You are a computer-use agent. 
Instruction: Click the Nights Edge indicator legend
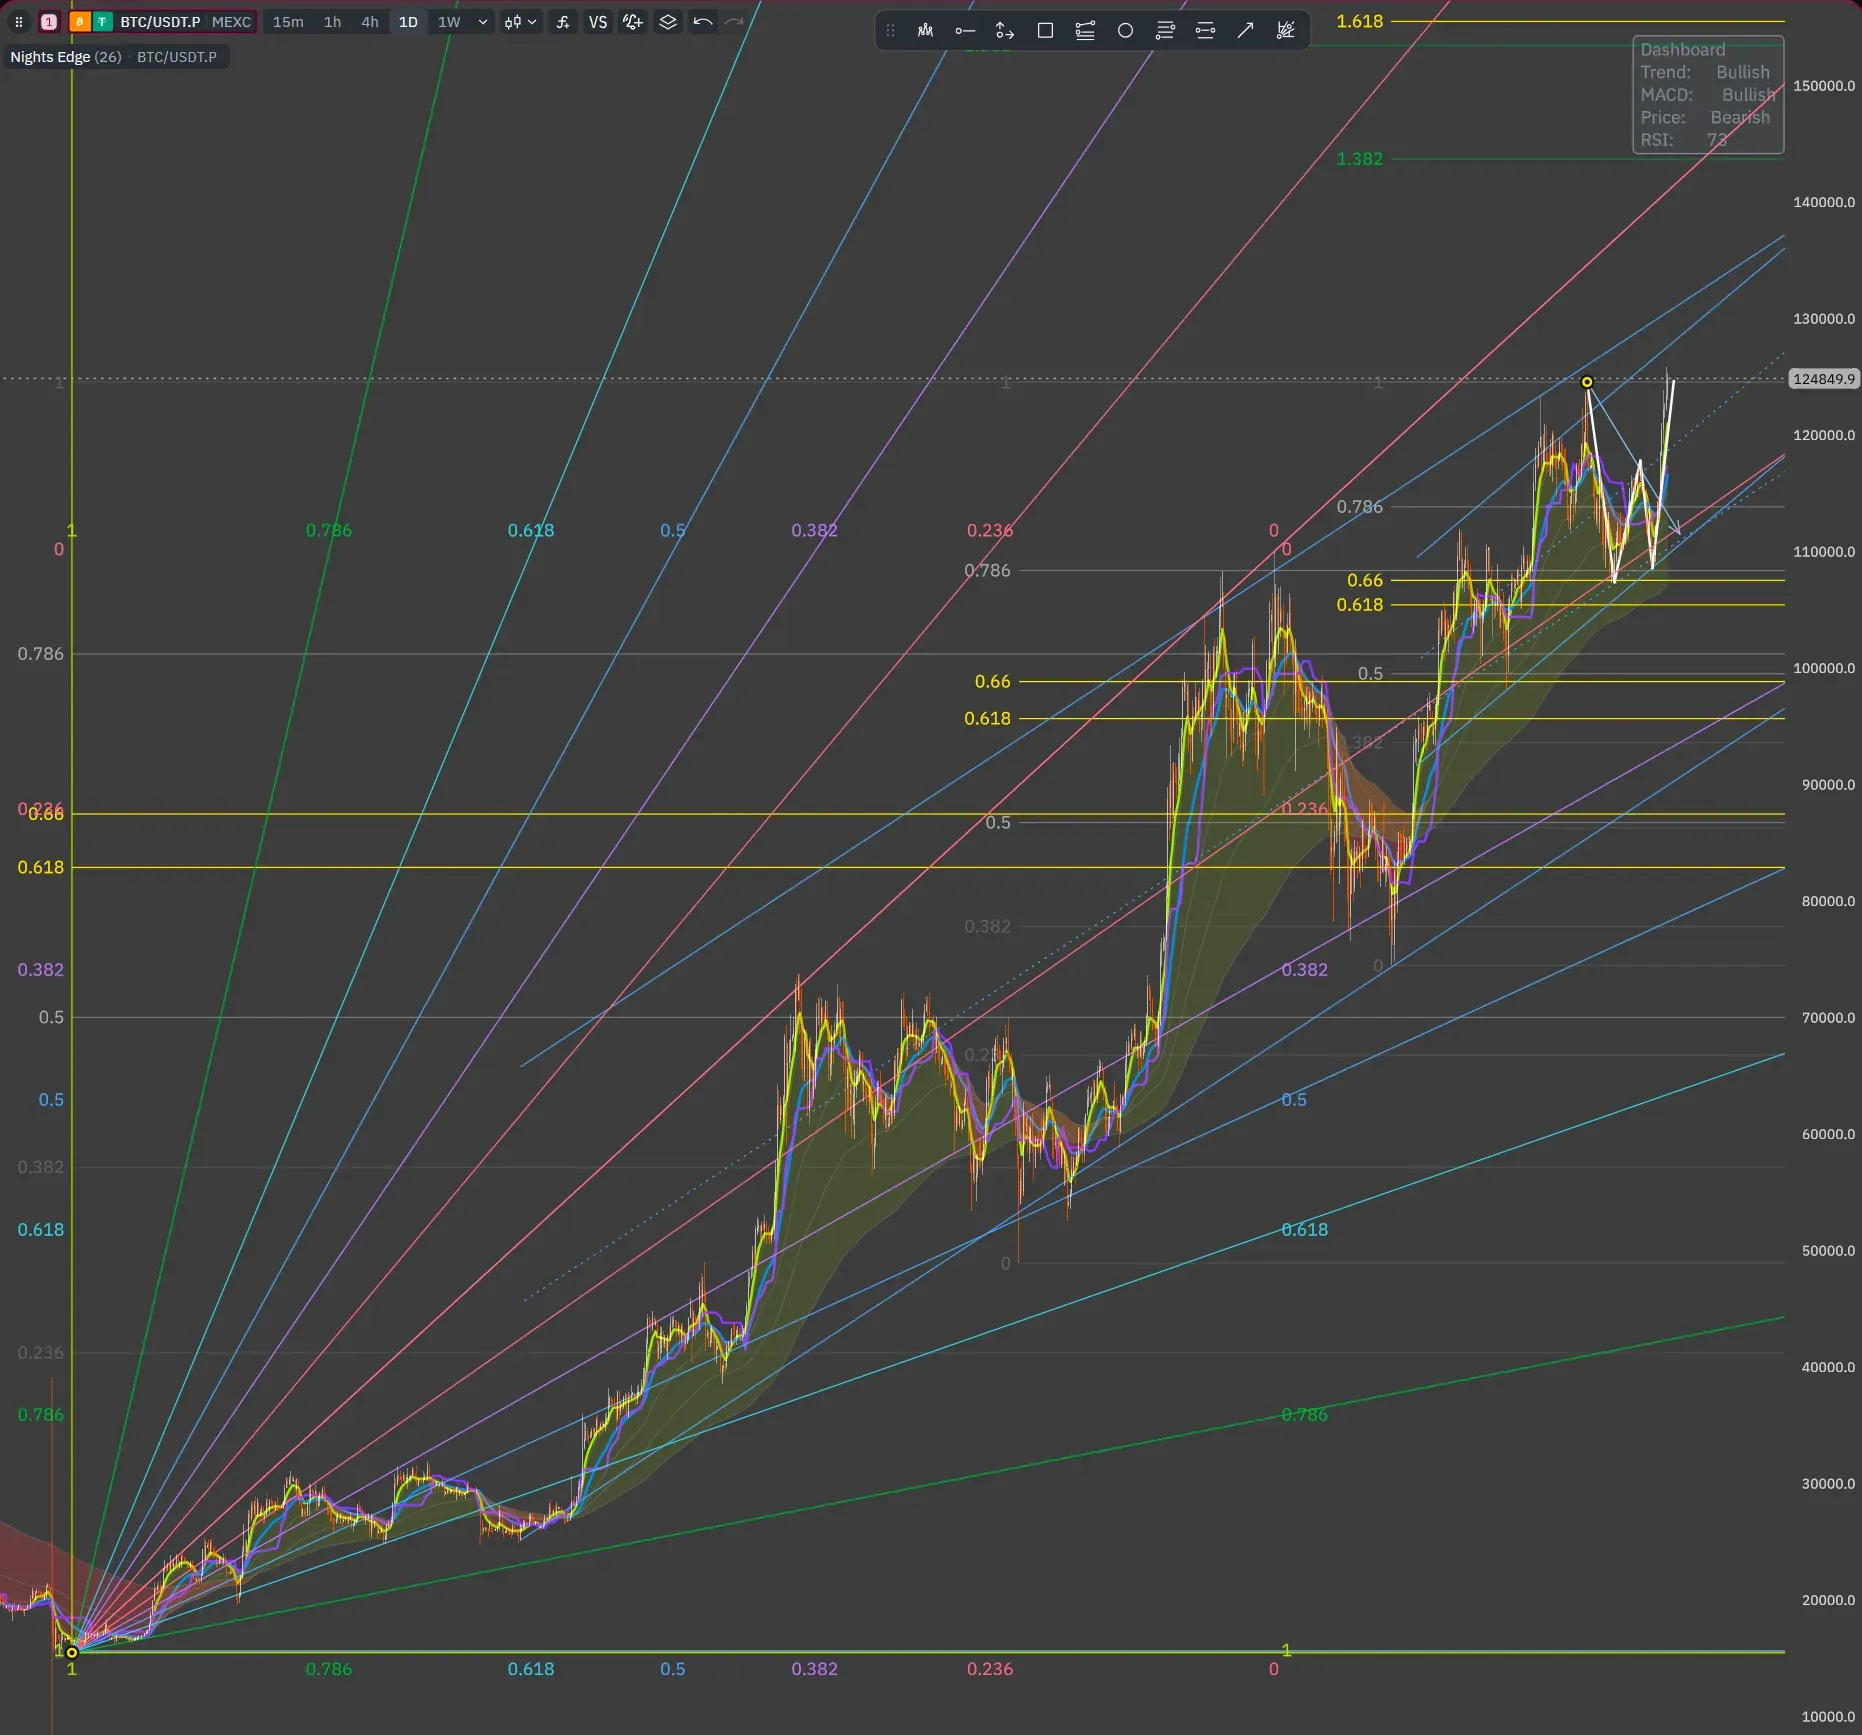65,57
